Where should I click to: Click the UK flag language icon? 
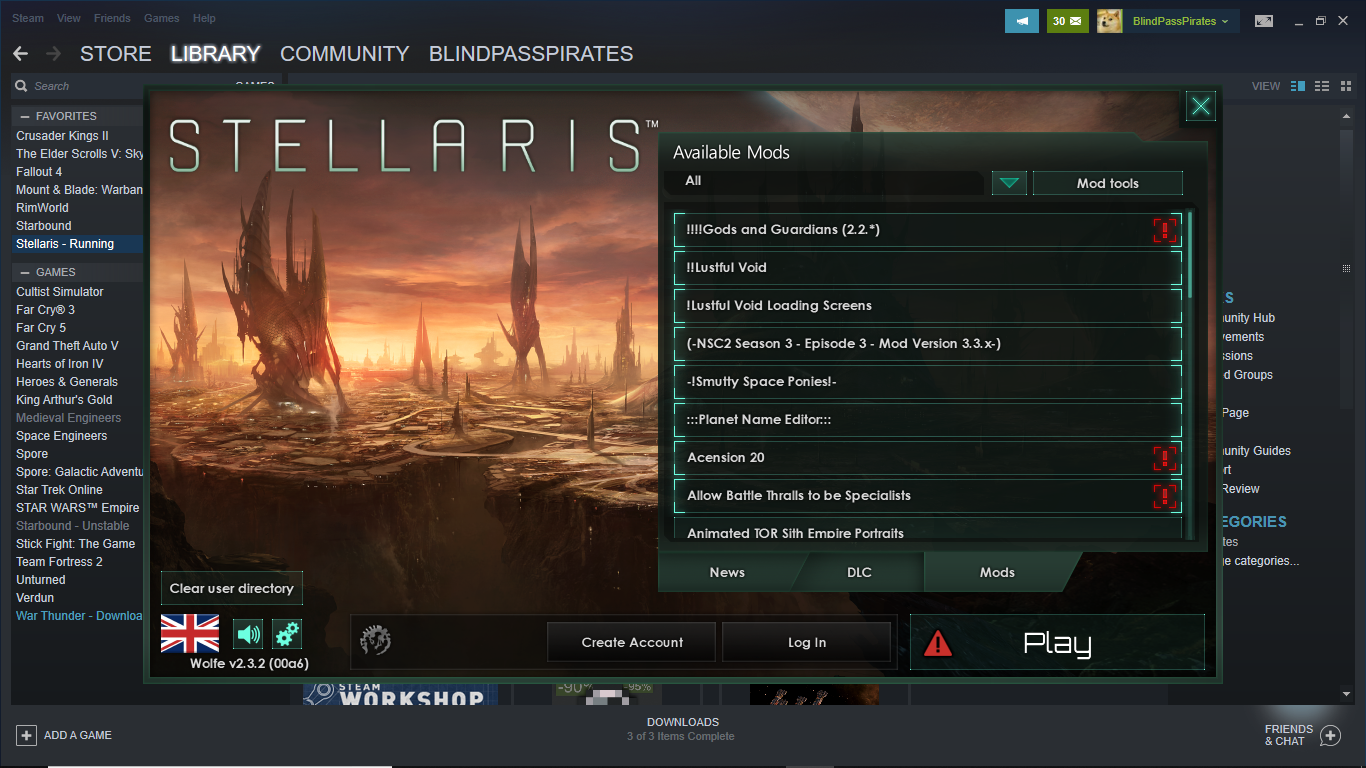pos(190,634)
